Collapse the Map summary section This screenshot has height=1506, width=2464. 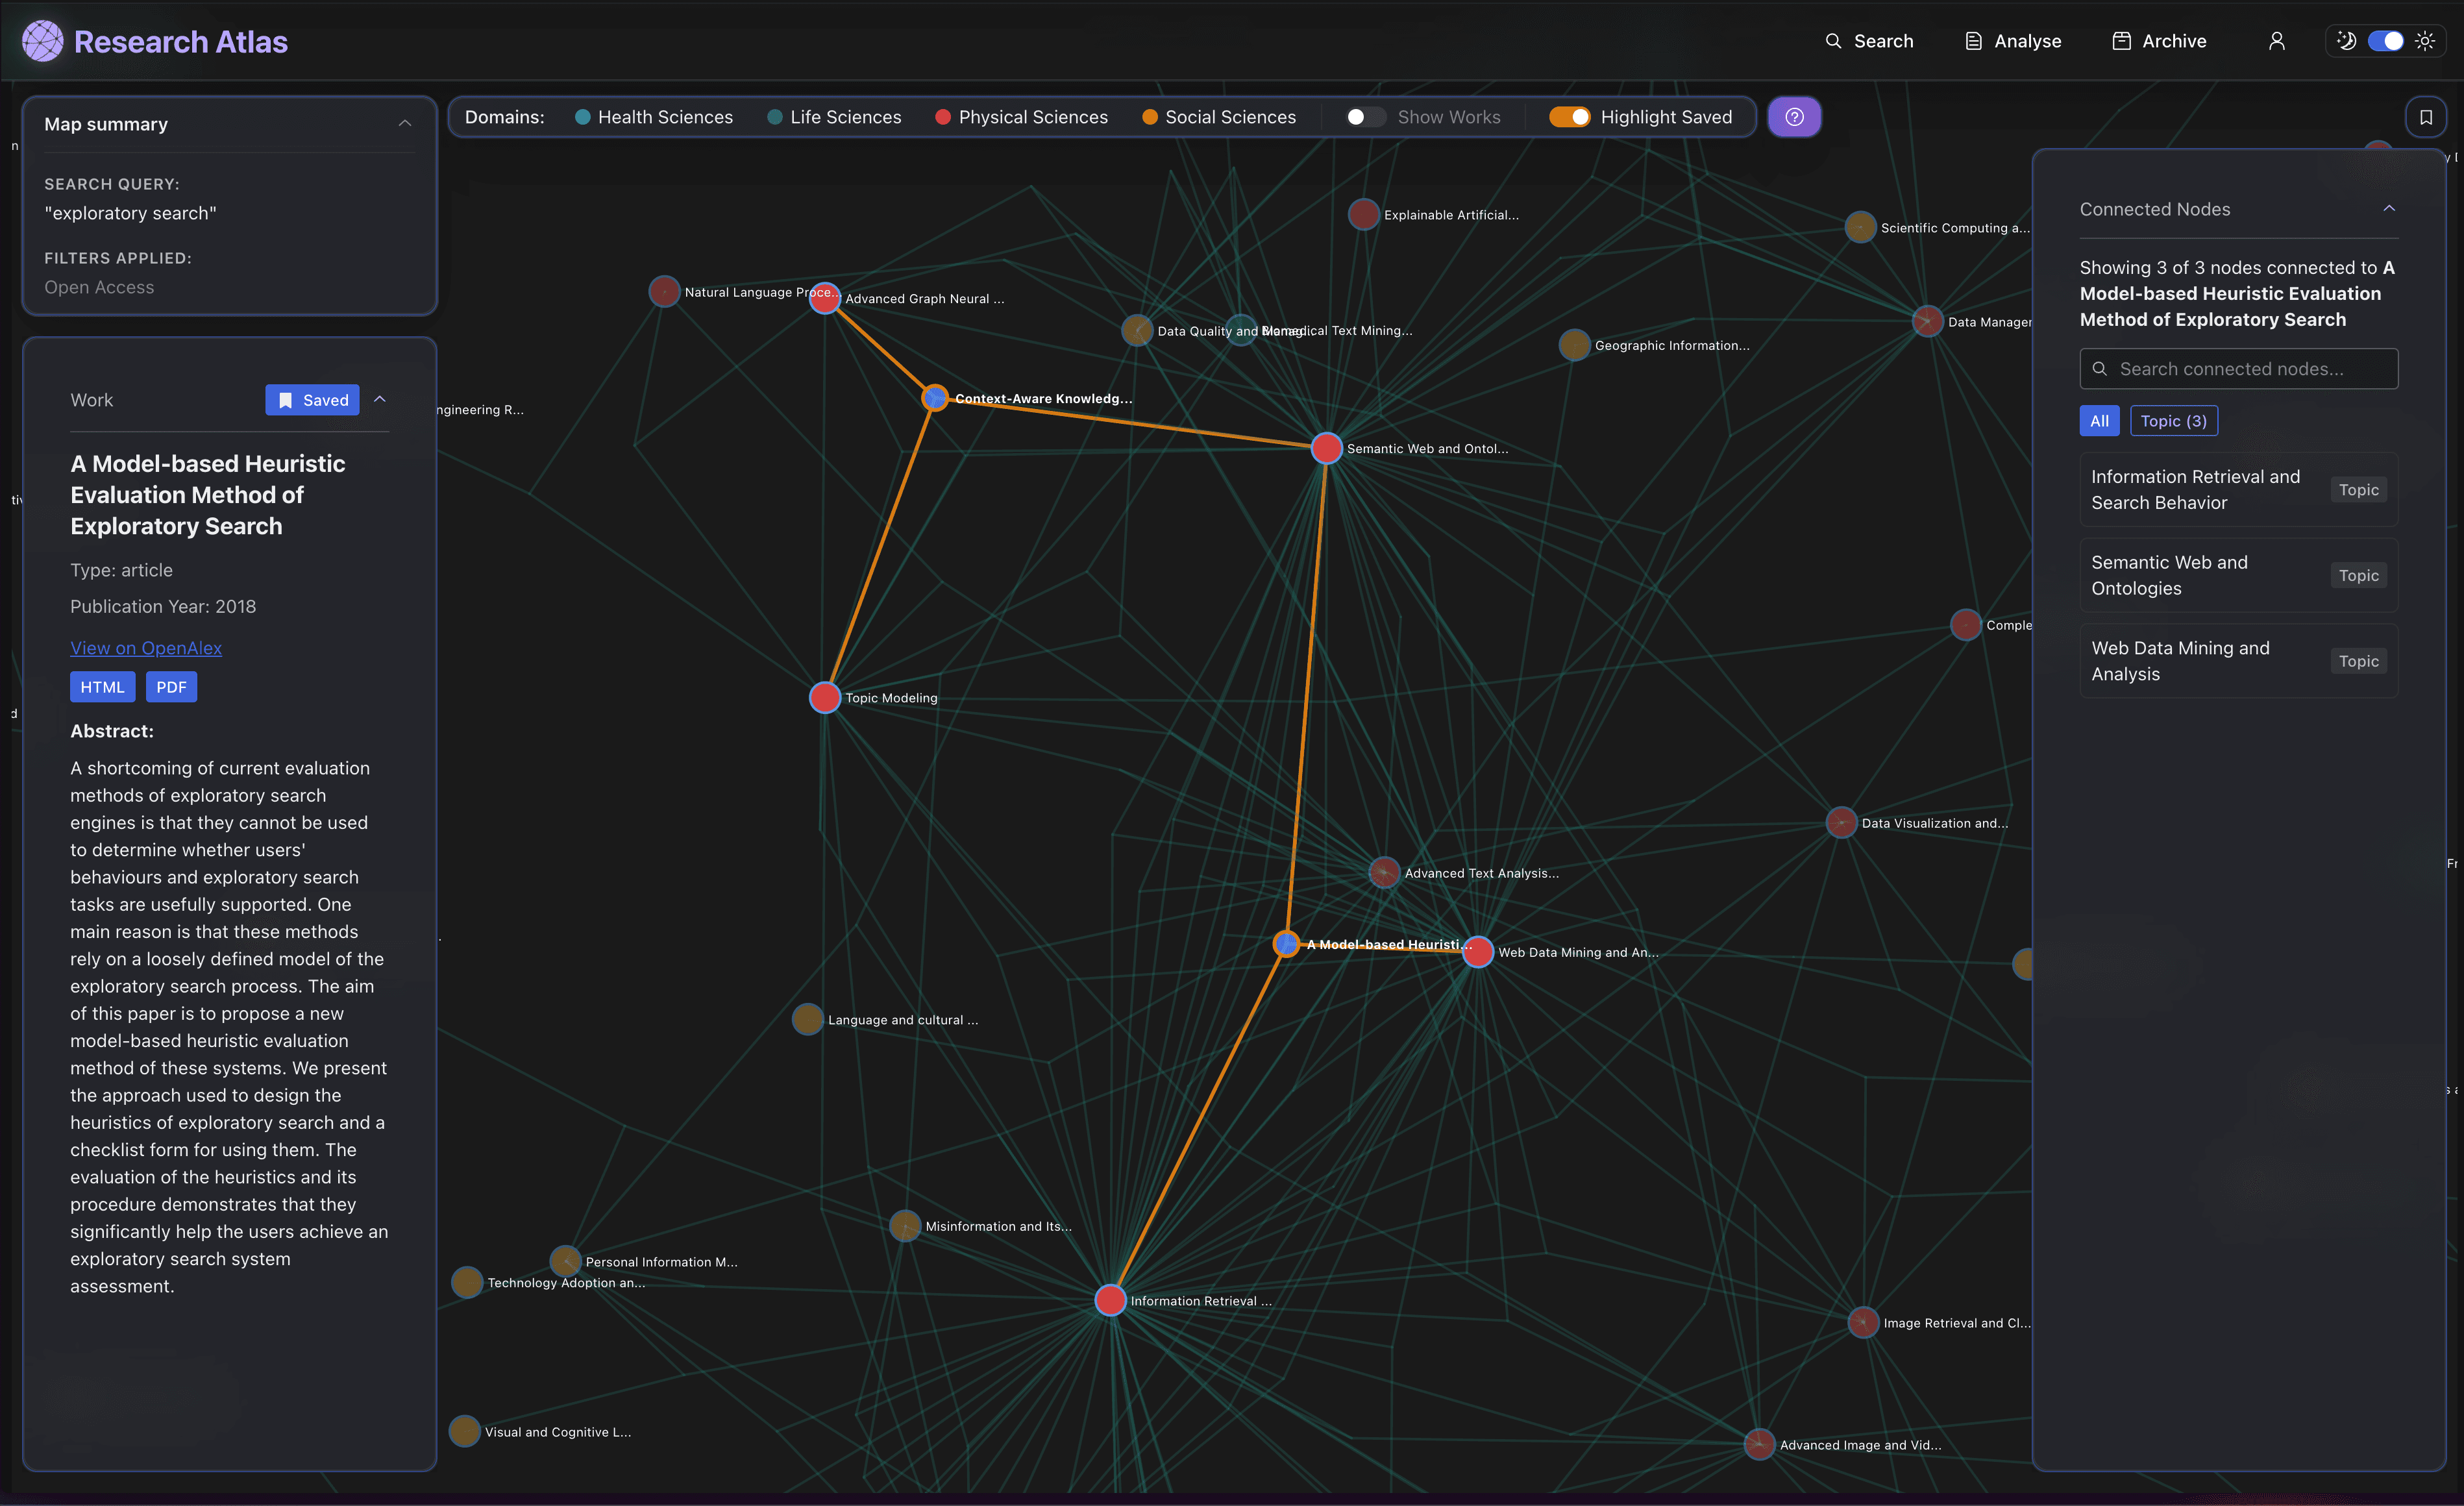[x=405, y=123]
